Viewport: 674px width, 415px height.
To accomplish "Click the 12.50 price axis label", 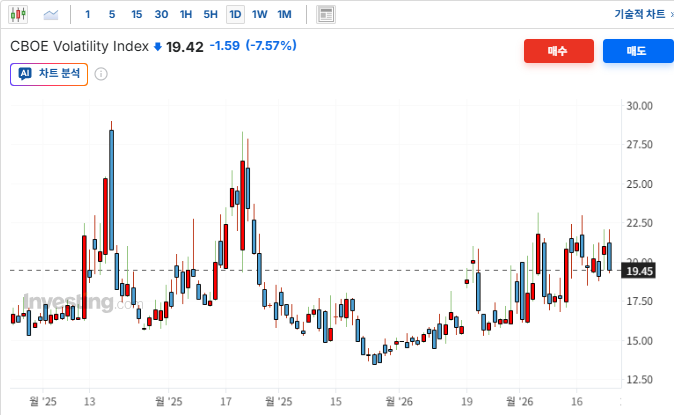I will pos(639,379).
